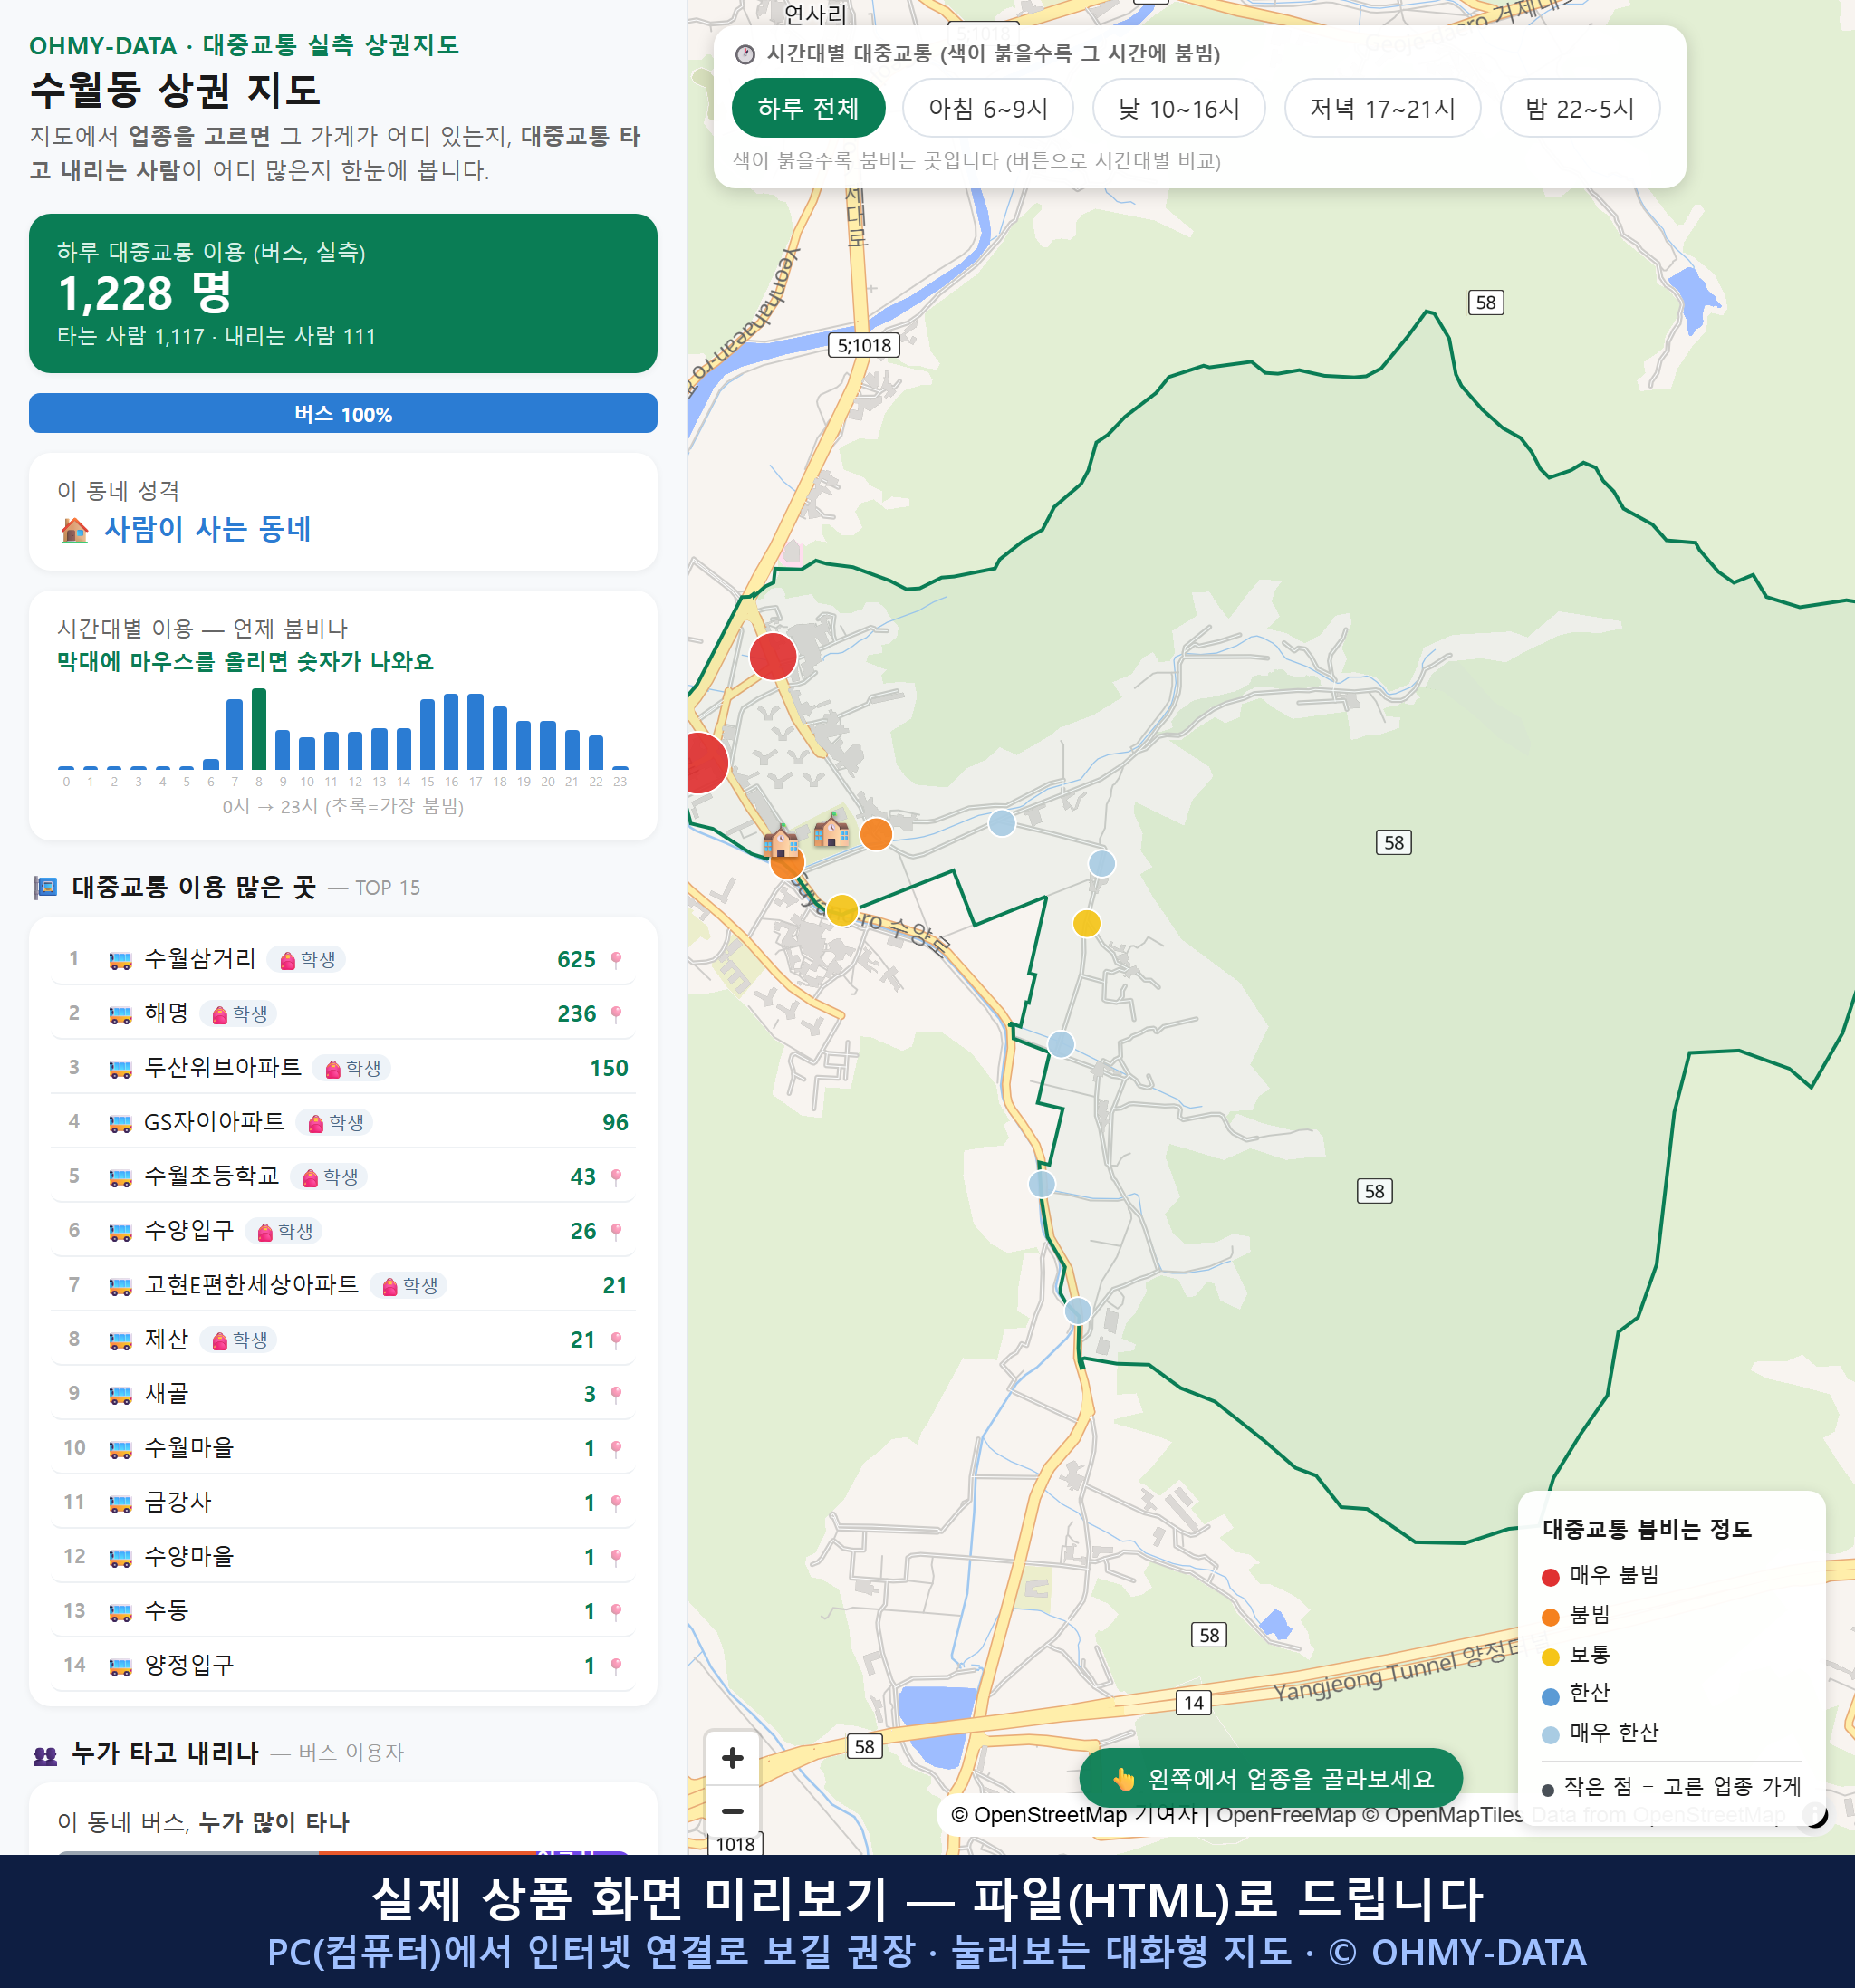Image resolution: width=1855 pixels, height=1988 pixels.
Task: Click the chart bar above hour 17
Action: point(476,731)
